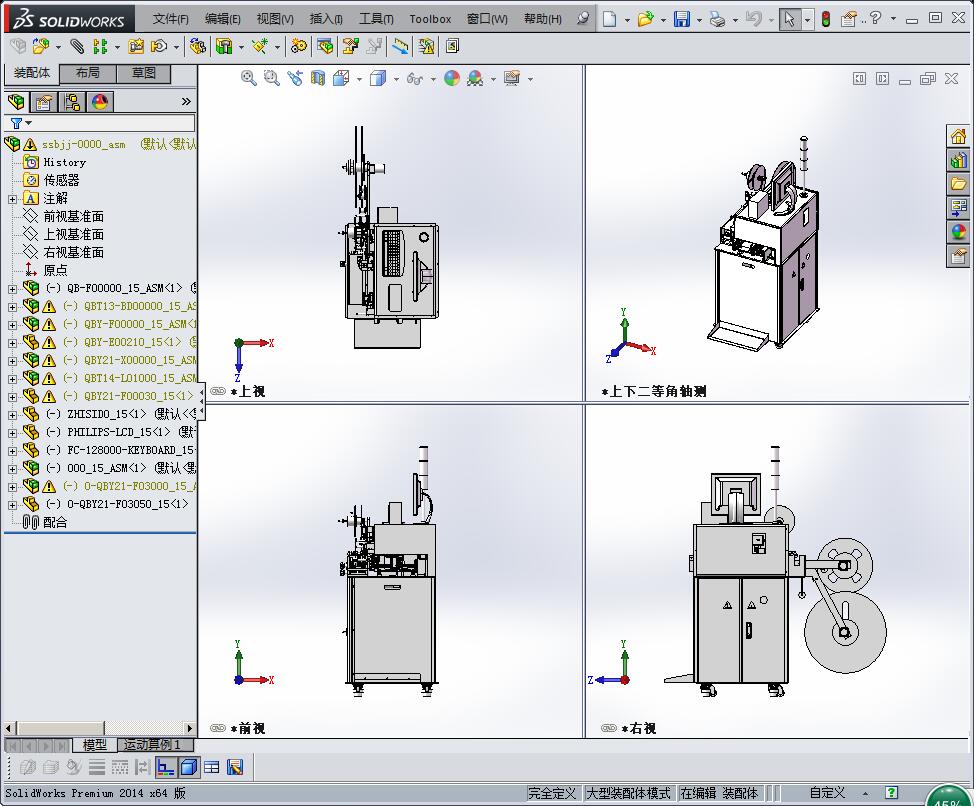Toggle the view link icon beside *上视
974x806 pixels.
click(x=218, y=392)
